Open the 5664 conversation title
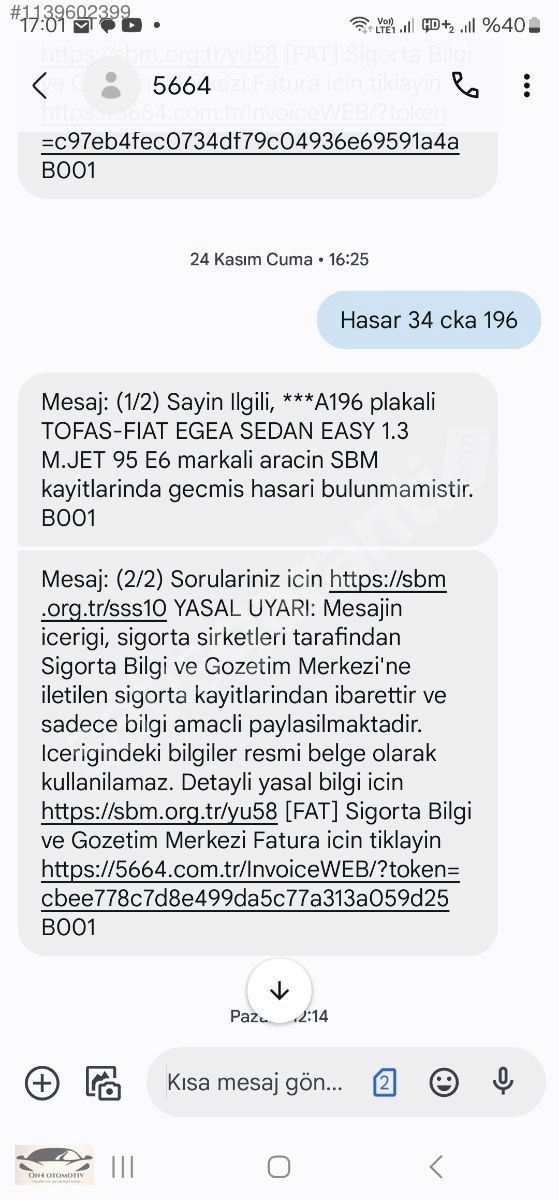 tap(182, 86)
